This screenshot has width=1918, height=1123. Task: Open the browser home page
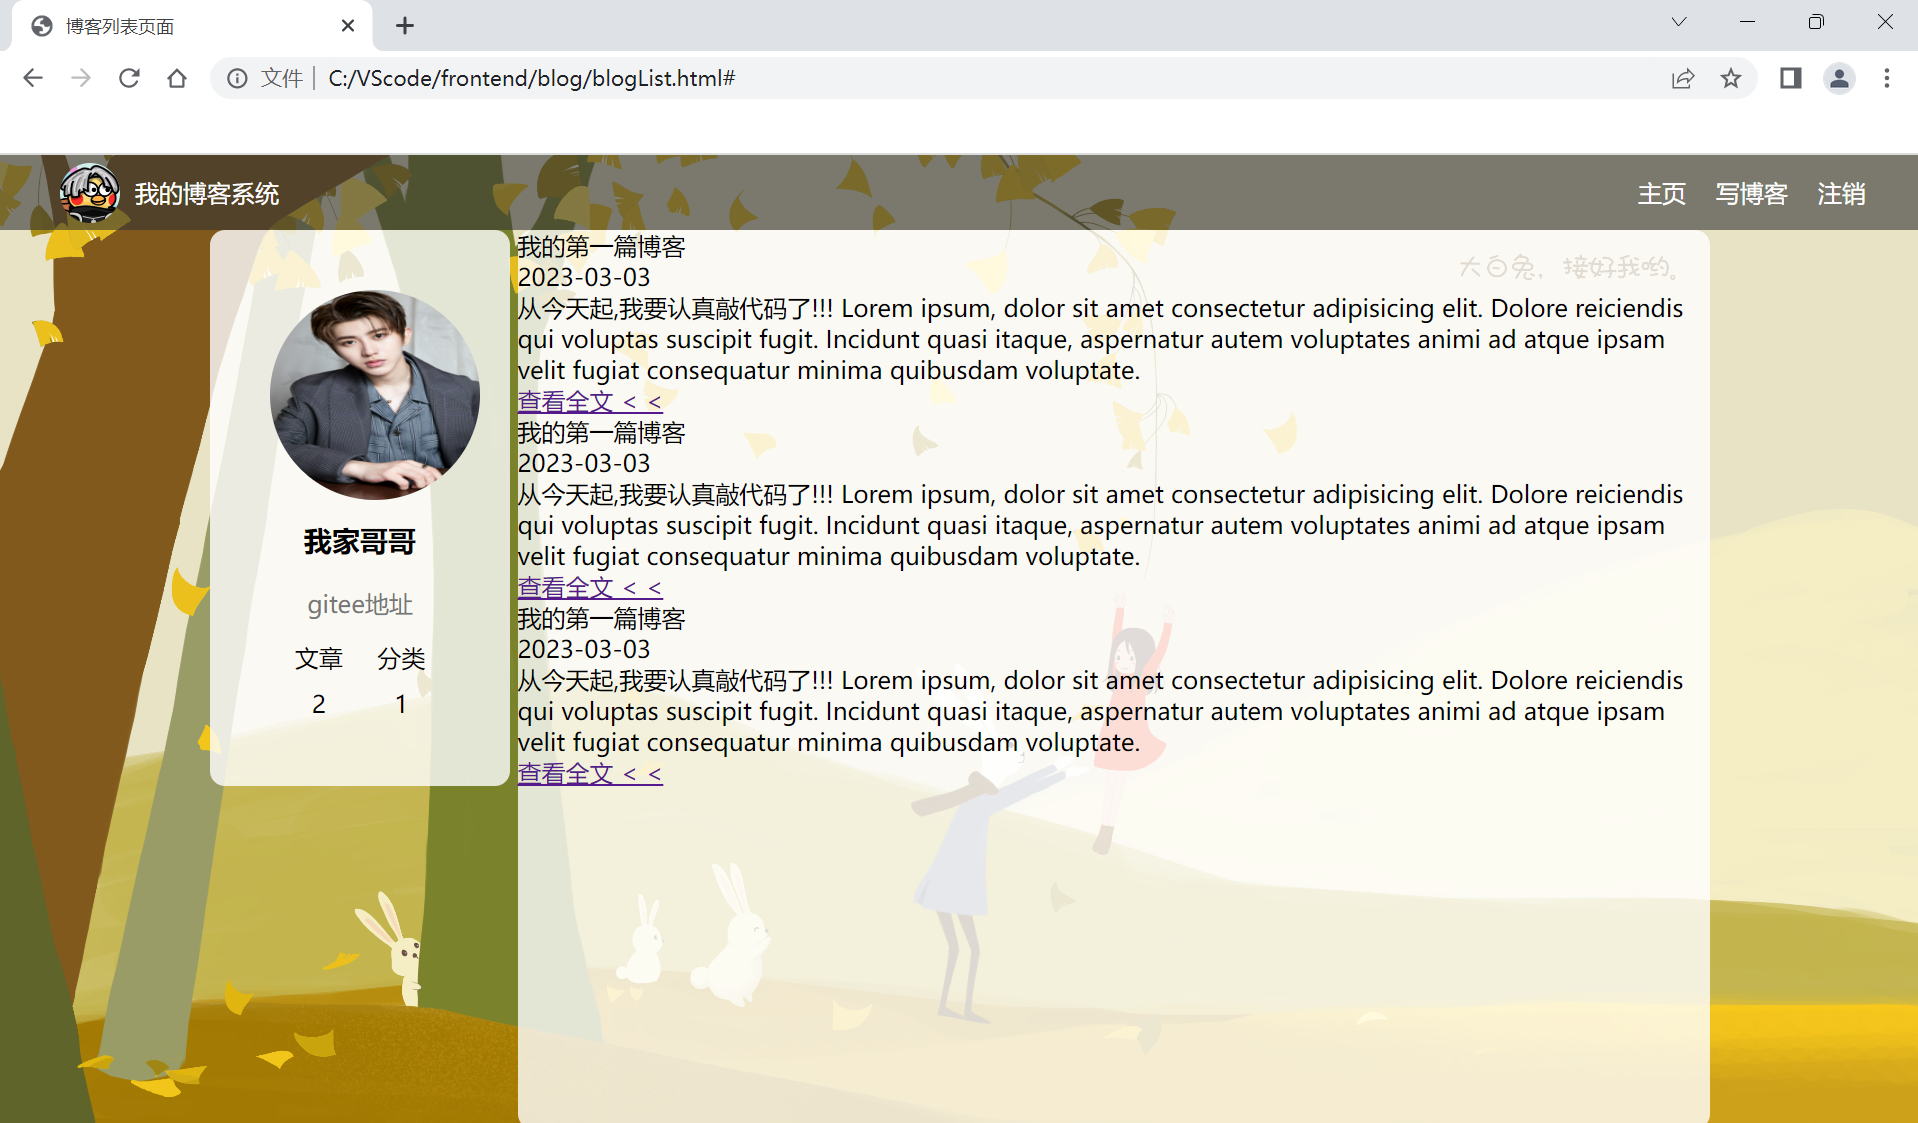177,78
